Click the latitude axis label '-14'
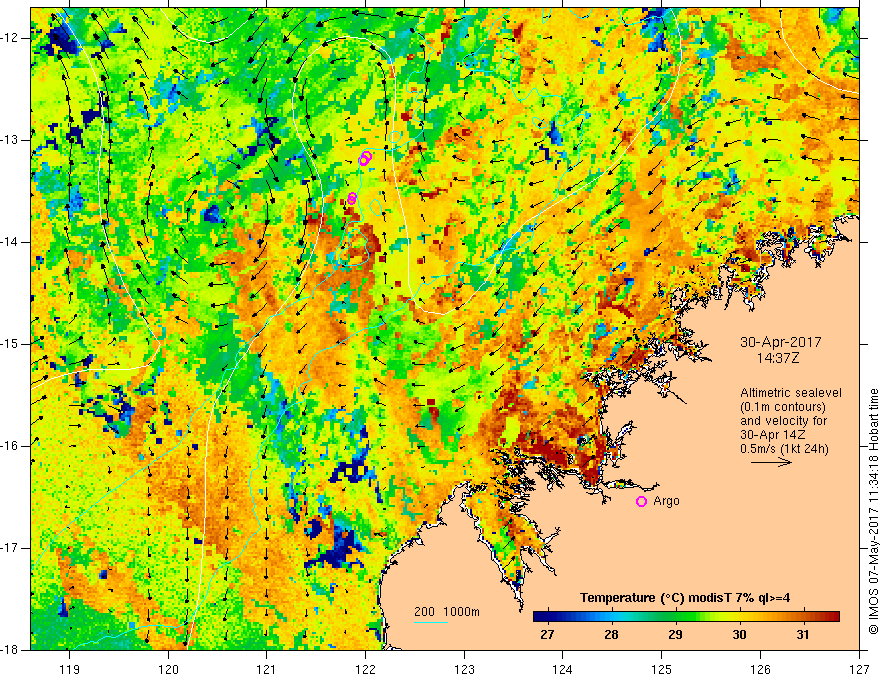Image resolution: width=880 pixels, height=680 pixels. pyautogui.click(x=11, y=242)
